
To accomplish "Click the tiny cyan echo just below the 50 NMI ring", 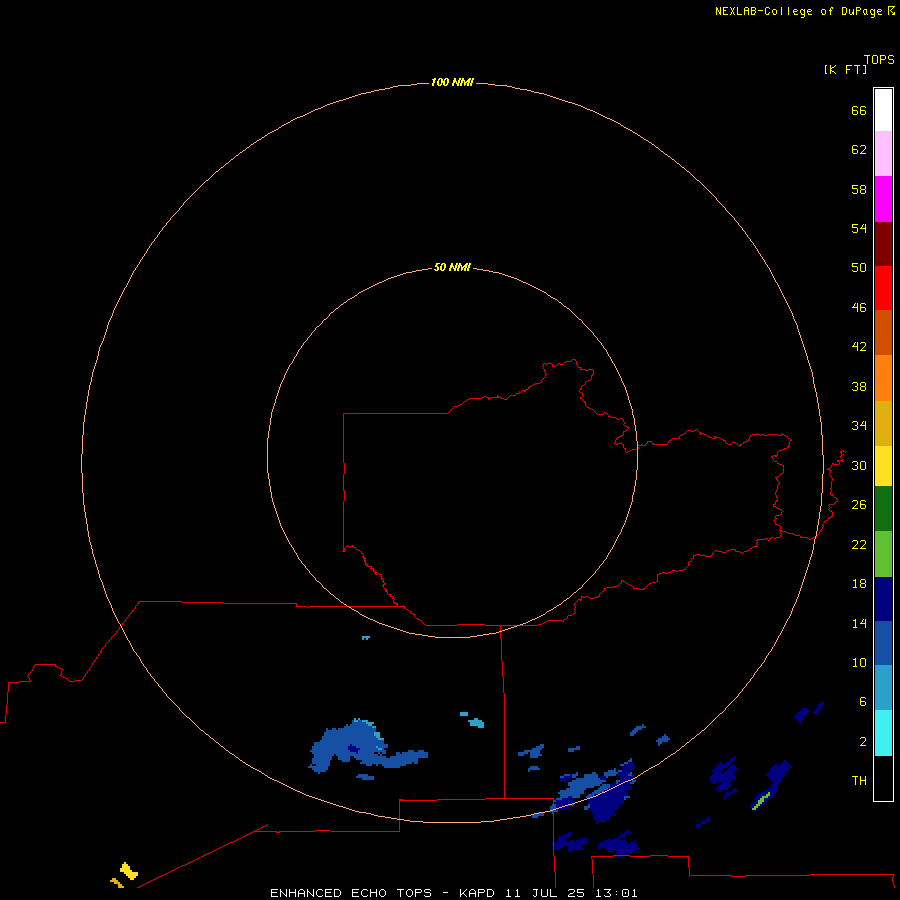I will 366,638.
